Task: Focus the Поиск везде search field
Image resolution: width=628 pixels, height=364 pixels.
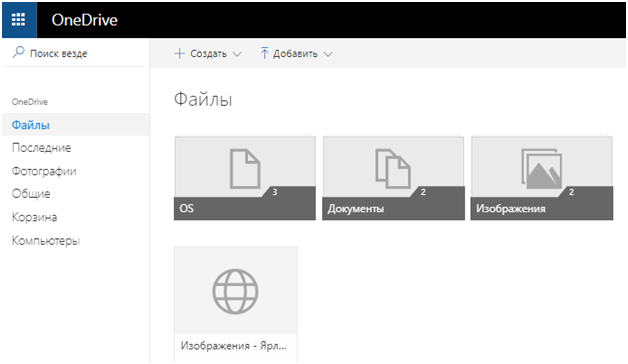Action: pyautogui.click(x=74, y=53)
